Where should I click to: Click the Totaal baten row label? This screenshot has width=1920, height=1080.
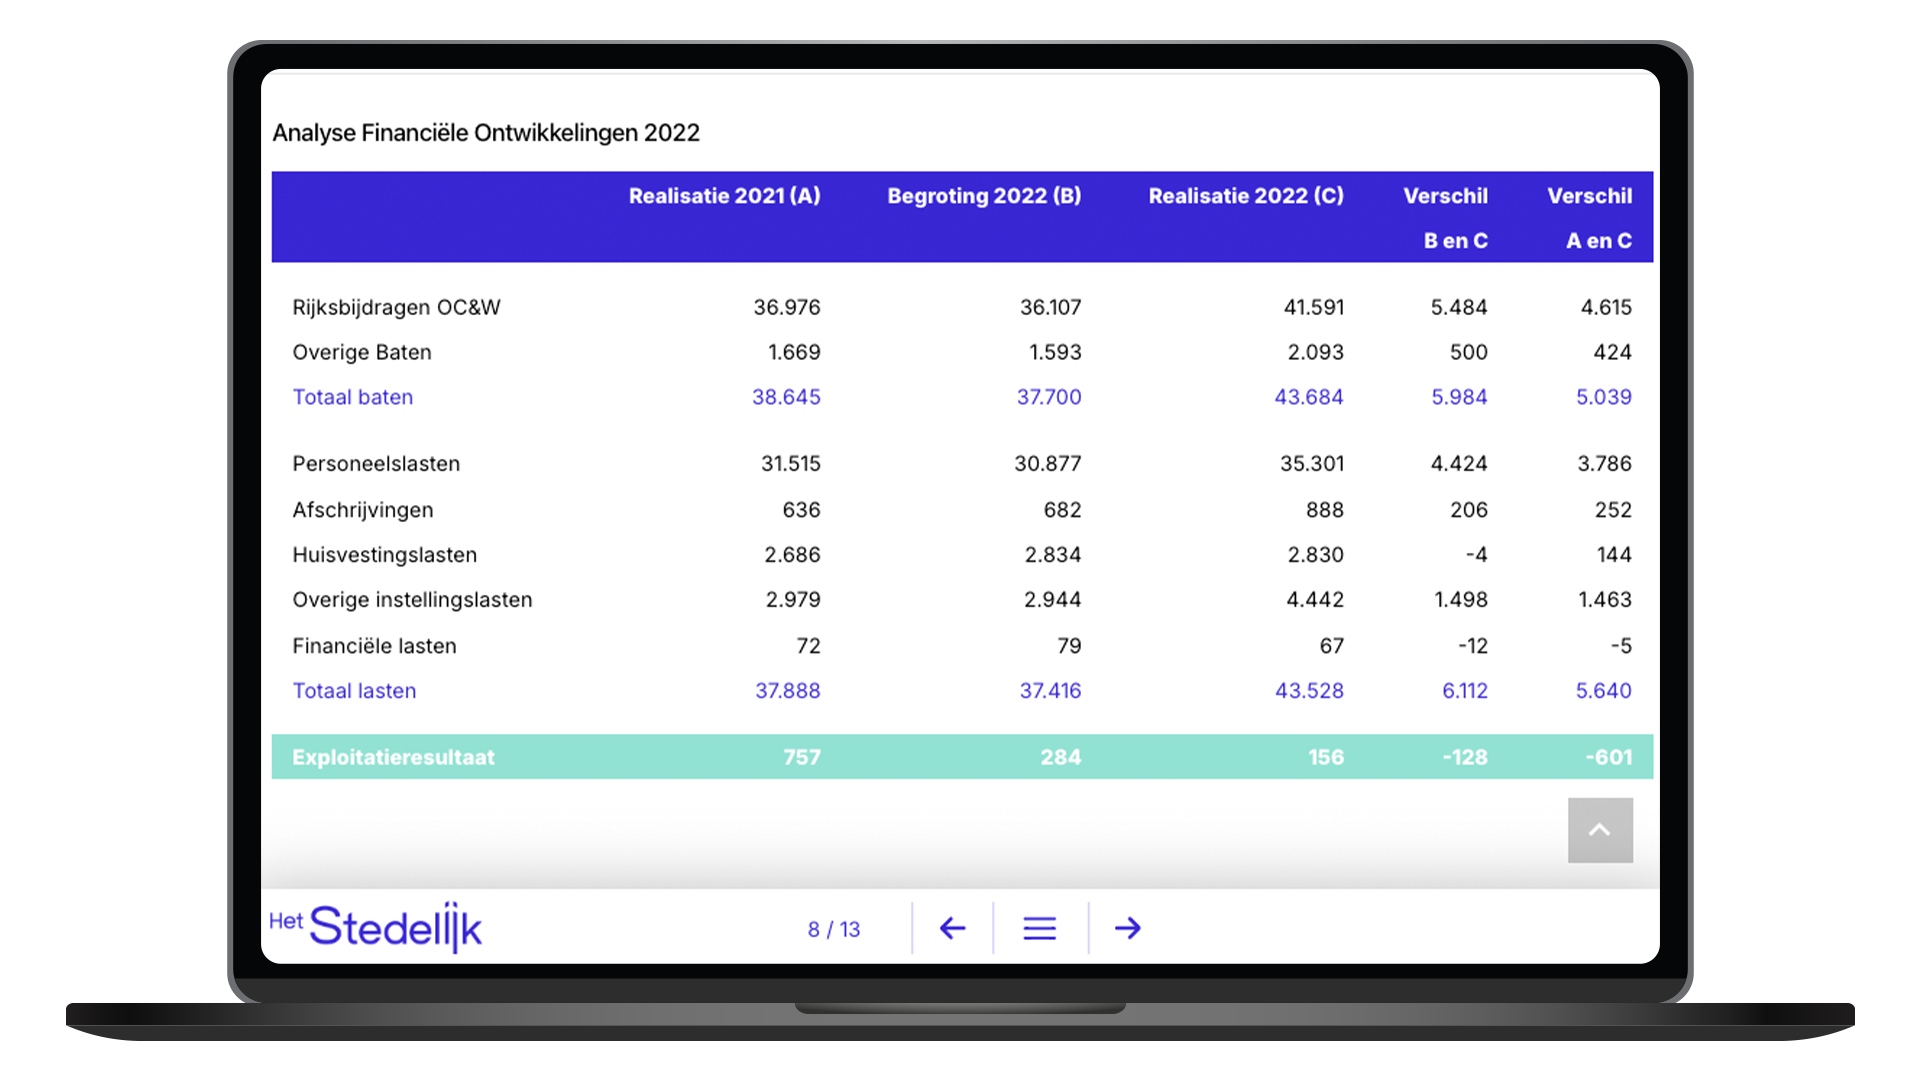(x=352, y=397)
